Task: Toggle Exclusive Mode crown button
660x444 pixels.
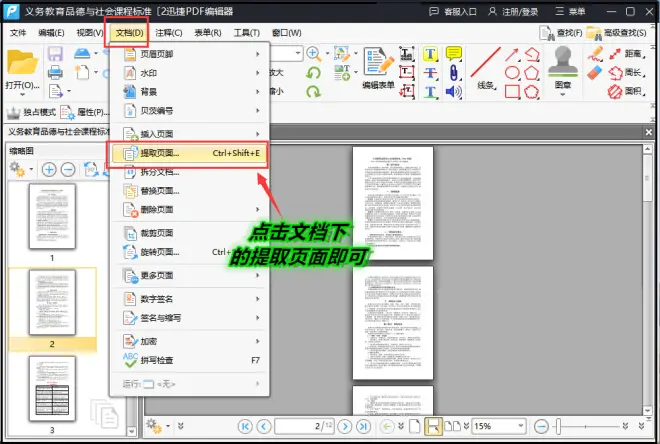Action: pyautogui.click(x=31, y=112)
